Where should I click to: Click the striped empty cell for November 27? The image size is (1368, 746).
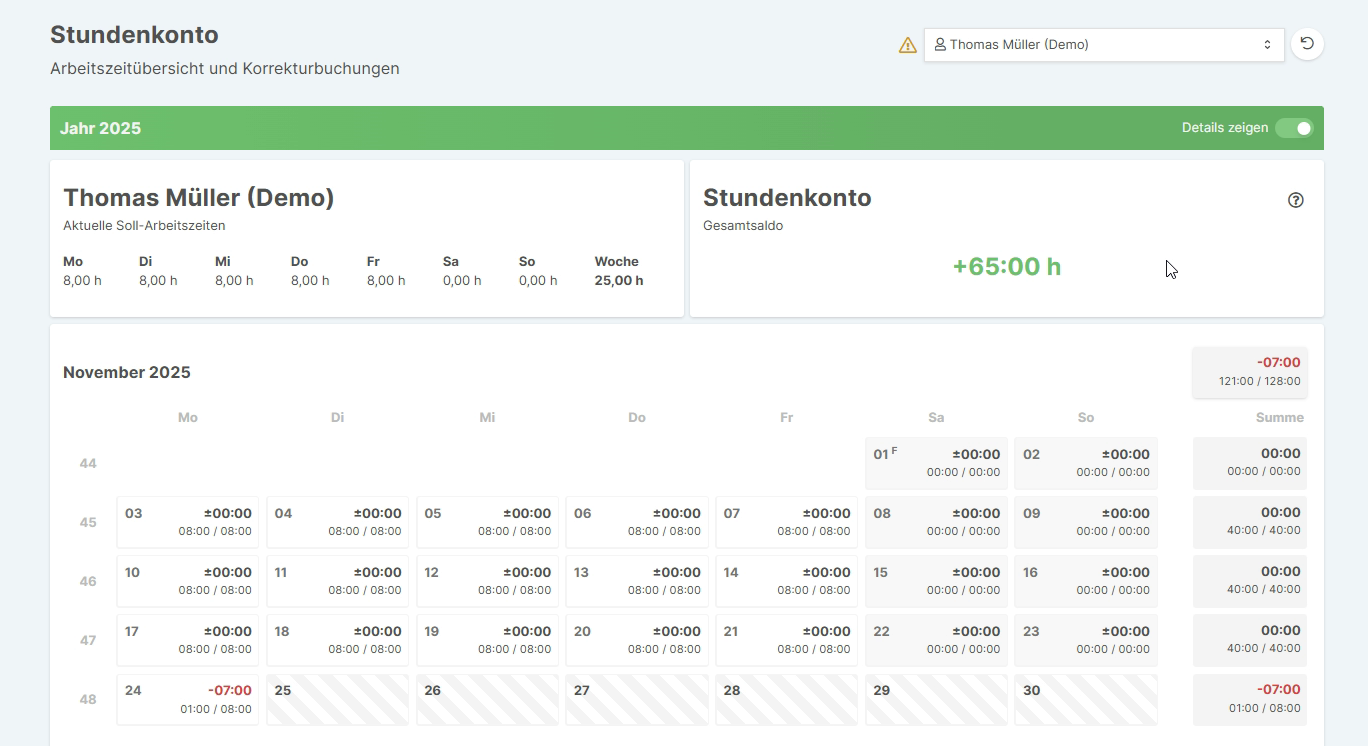tap(637, 699)
